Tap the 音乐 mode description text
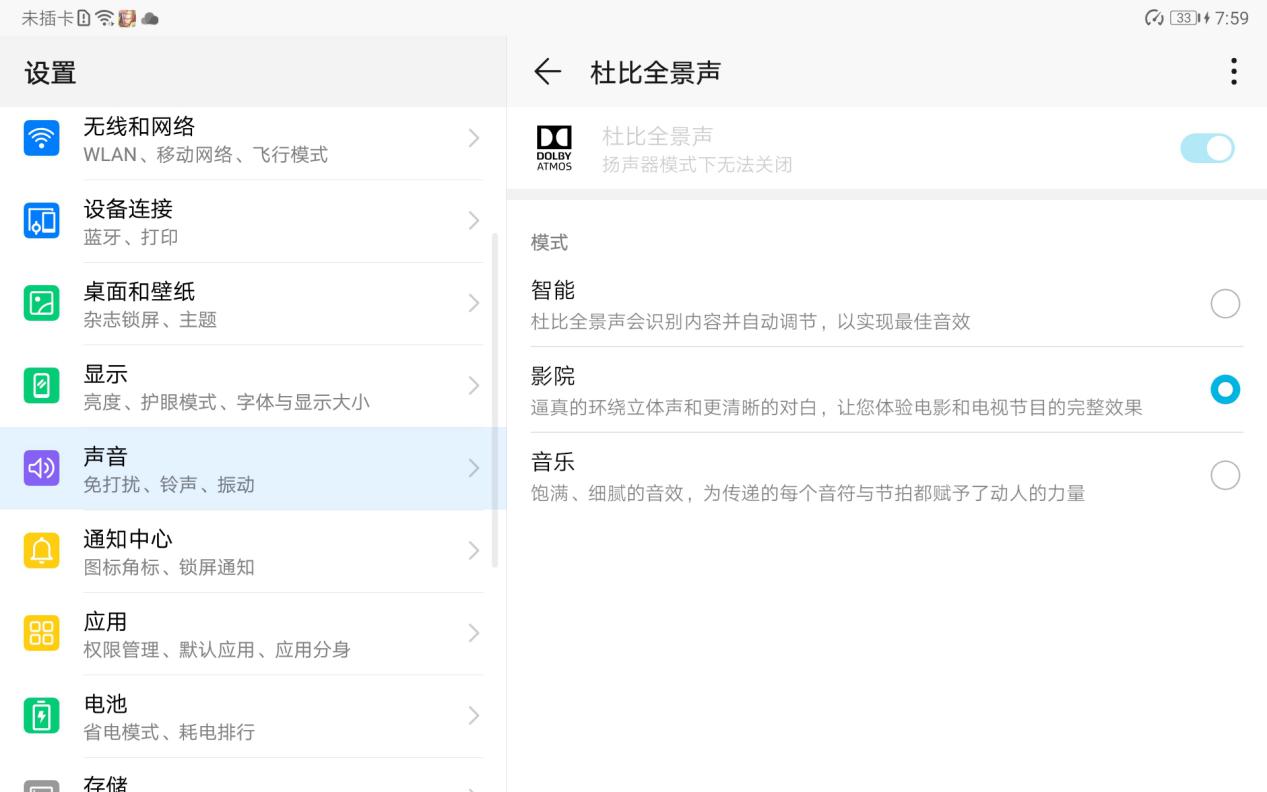Screen dimensions: 1267x792 808,493
